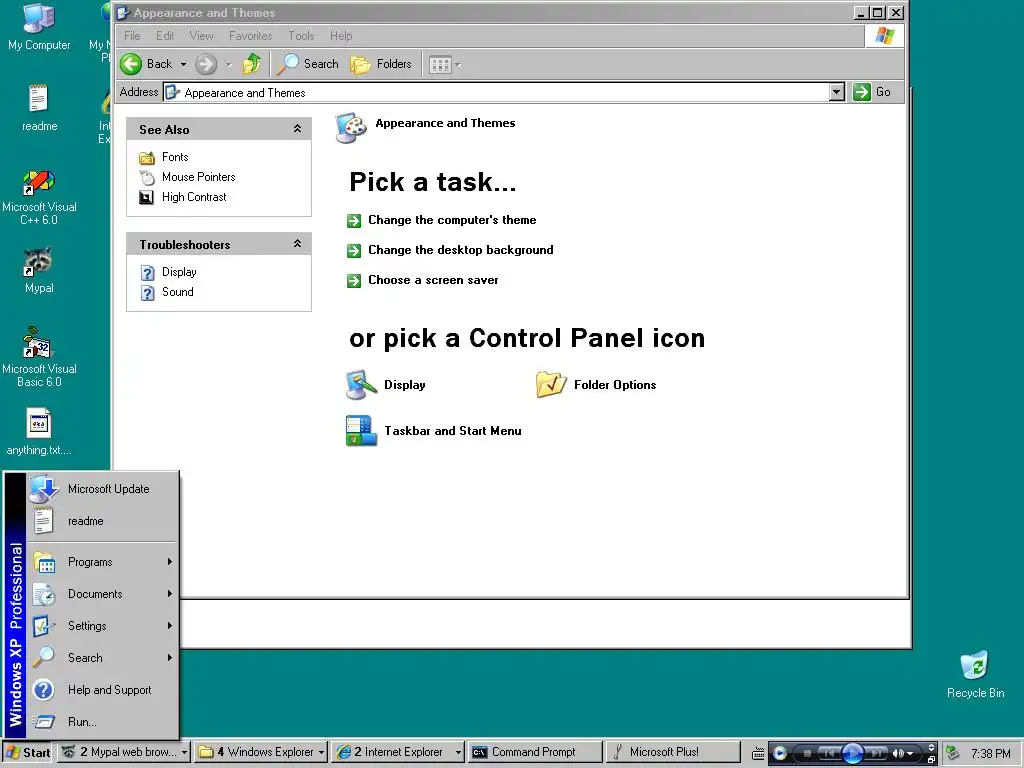Image resolution: width=1024 pixels, height=768 pixels.
Task: Open the Views toolbar button
Action: click(444, 65)
